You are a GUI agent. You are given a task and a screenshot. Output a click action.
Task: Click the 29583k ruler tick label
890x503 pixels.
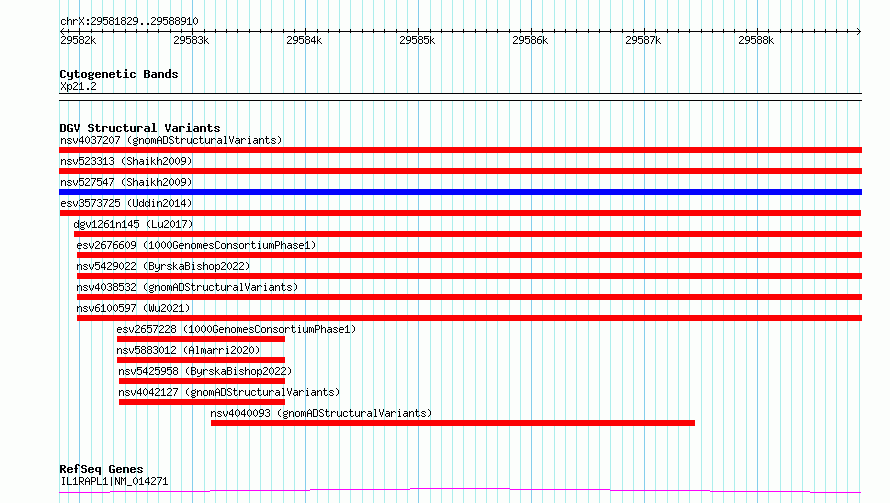[x=191, y=40]
